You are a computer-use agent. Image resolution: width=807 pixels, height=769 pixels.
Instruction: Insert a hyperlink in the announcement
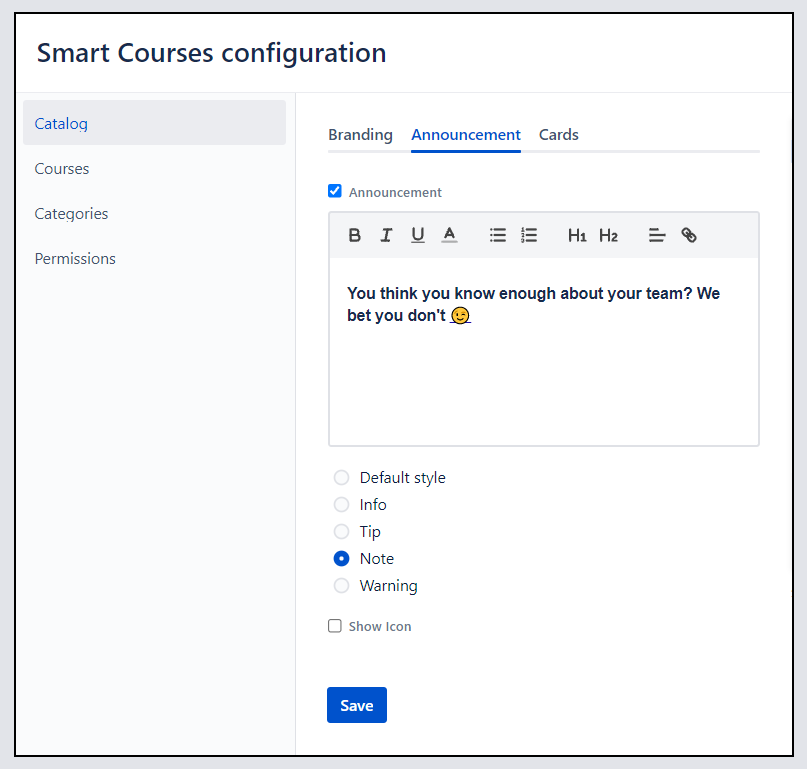click(689, 235)
